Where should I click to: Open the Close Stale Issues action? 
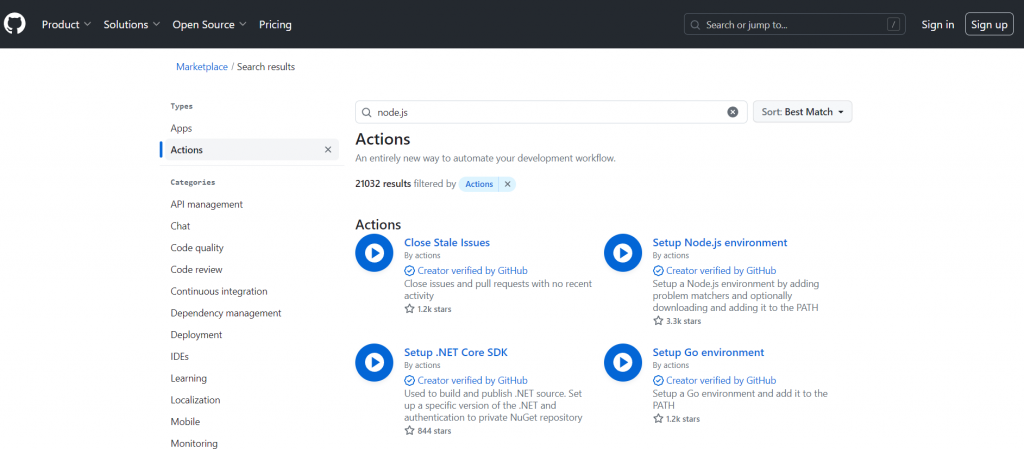click(x=447, y=242)
